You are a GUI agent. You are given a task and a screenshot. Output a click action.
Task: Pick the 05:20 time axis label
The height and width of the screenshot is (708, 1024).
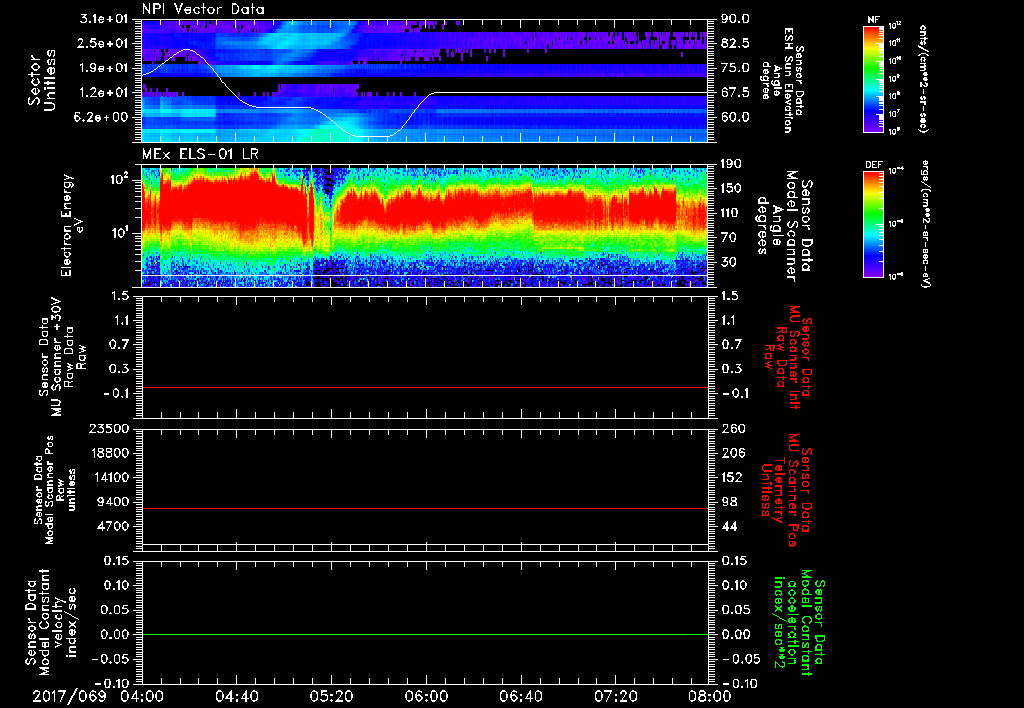click(x=331, y=694)
